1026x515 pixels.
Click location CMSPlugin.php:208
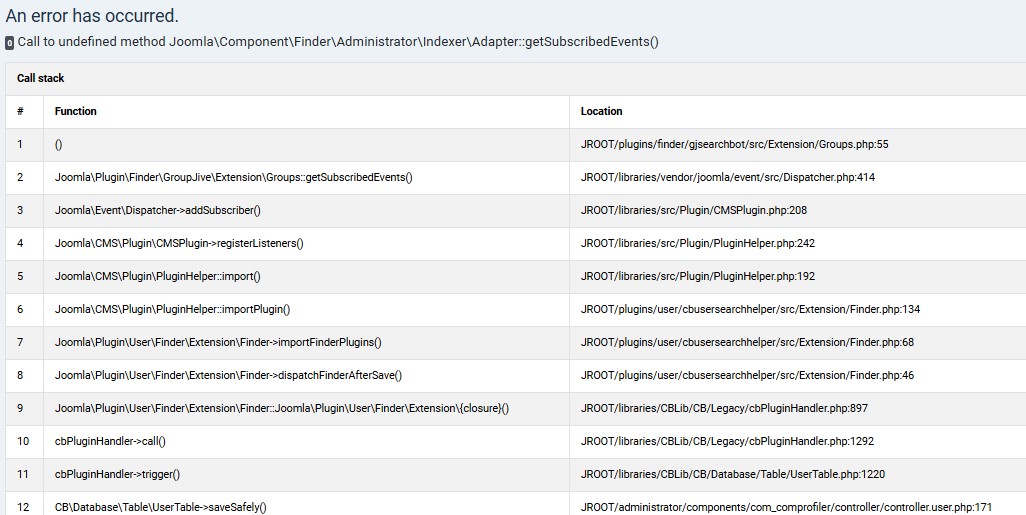pyautogui.click(x=694, y=210)
